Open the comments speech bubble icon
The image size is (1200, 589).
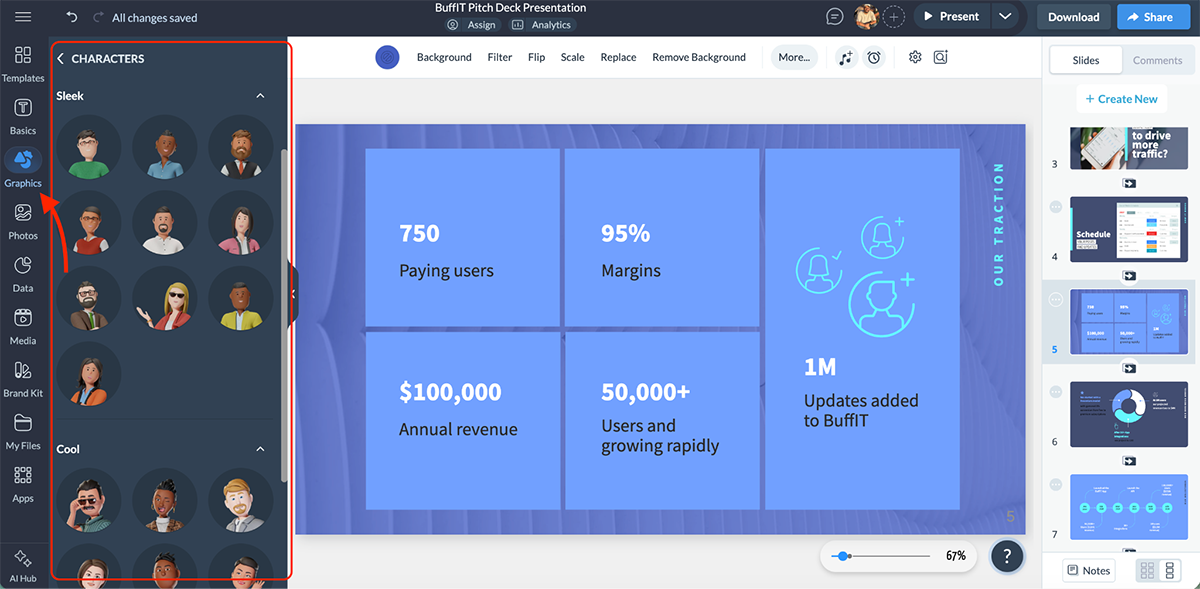(x=835, y=17)
